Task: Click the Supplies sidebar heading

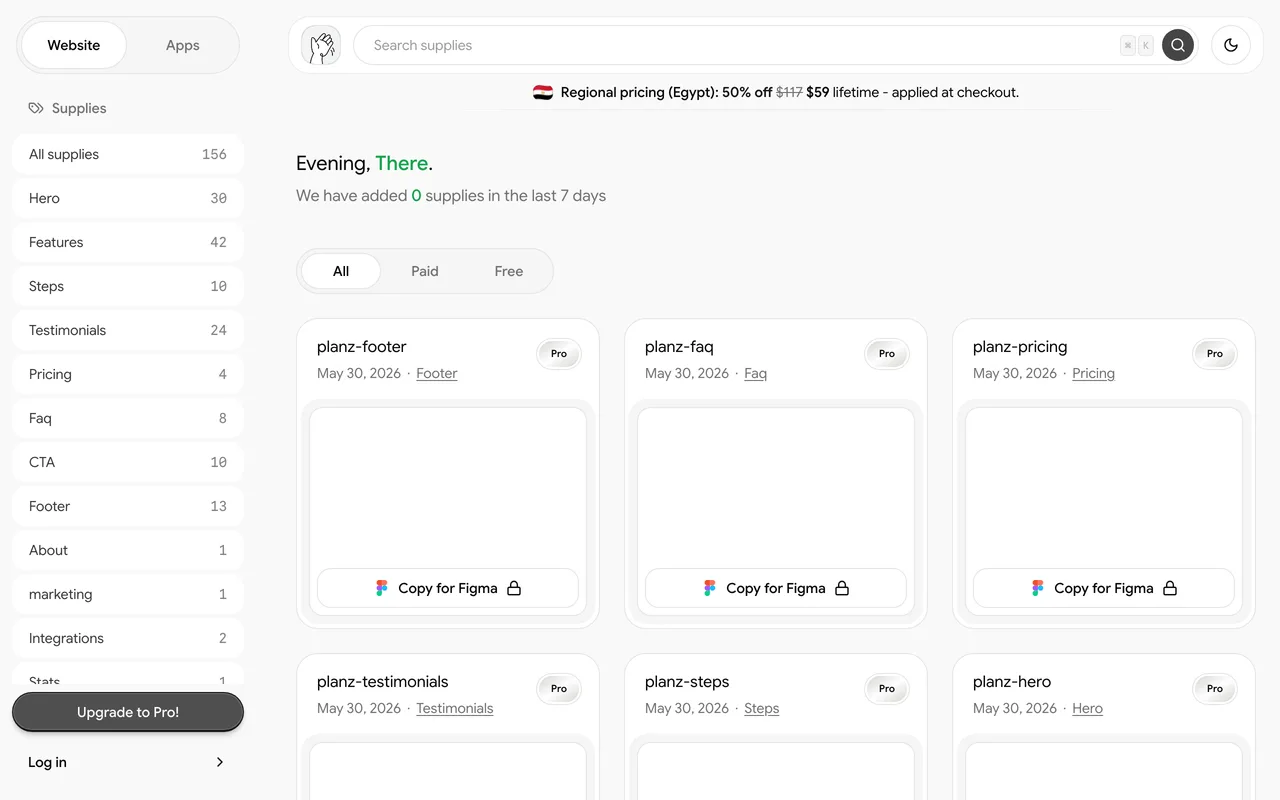Action: (x=79, y=108)
